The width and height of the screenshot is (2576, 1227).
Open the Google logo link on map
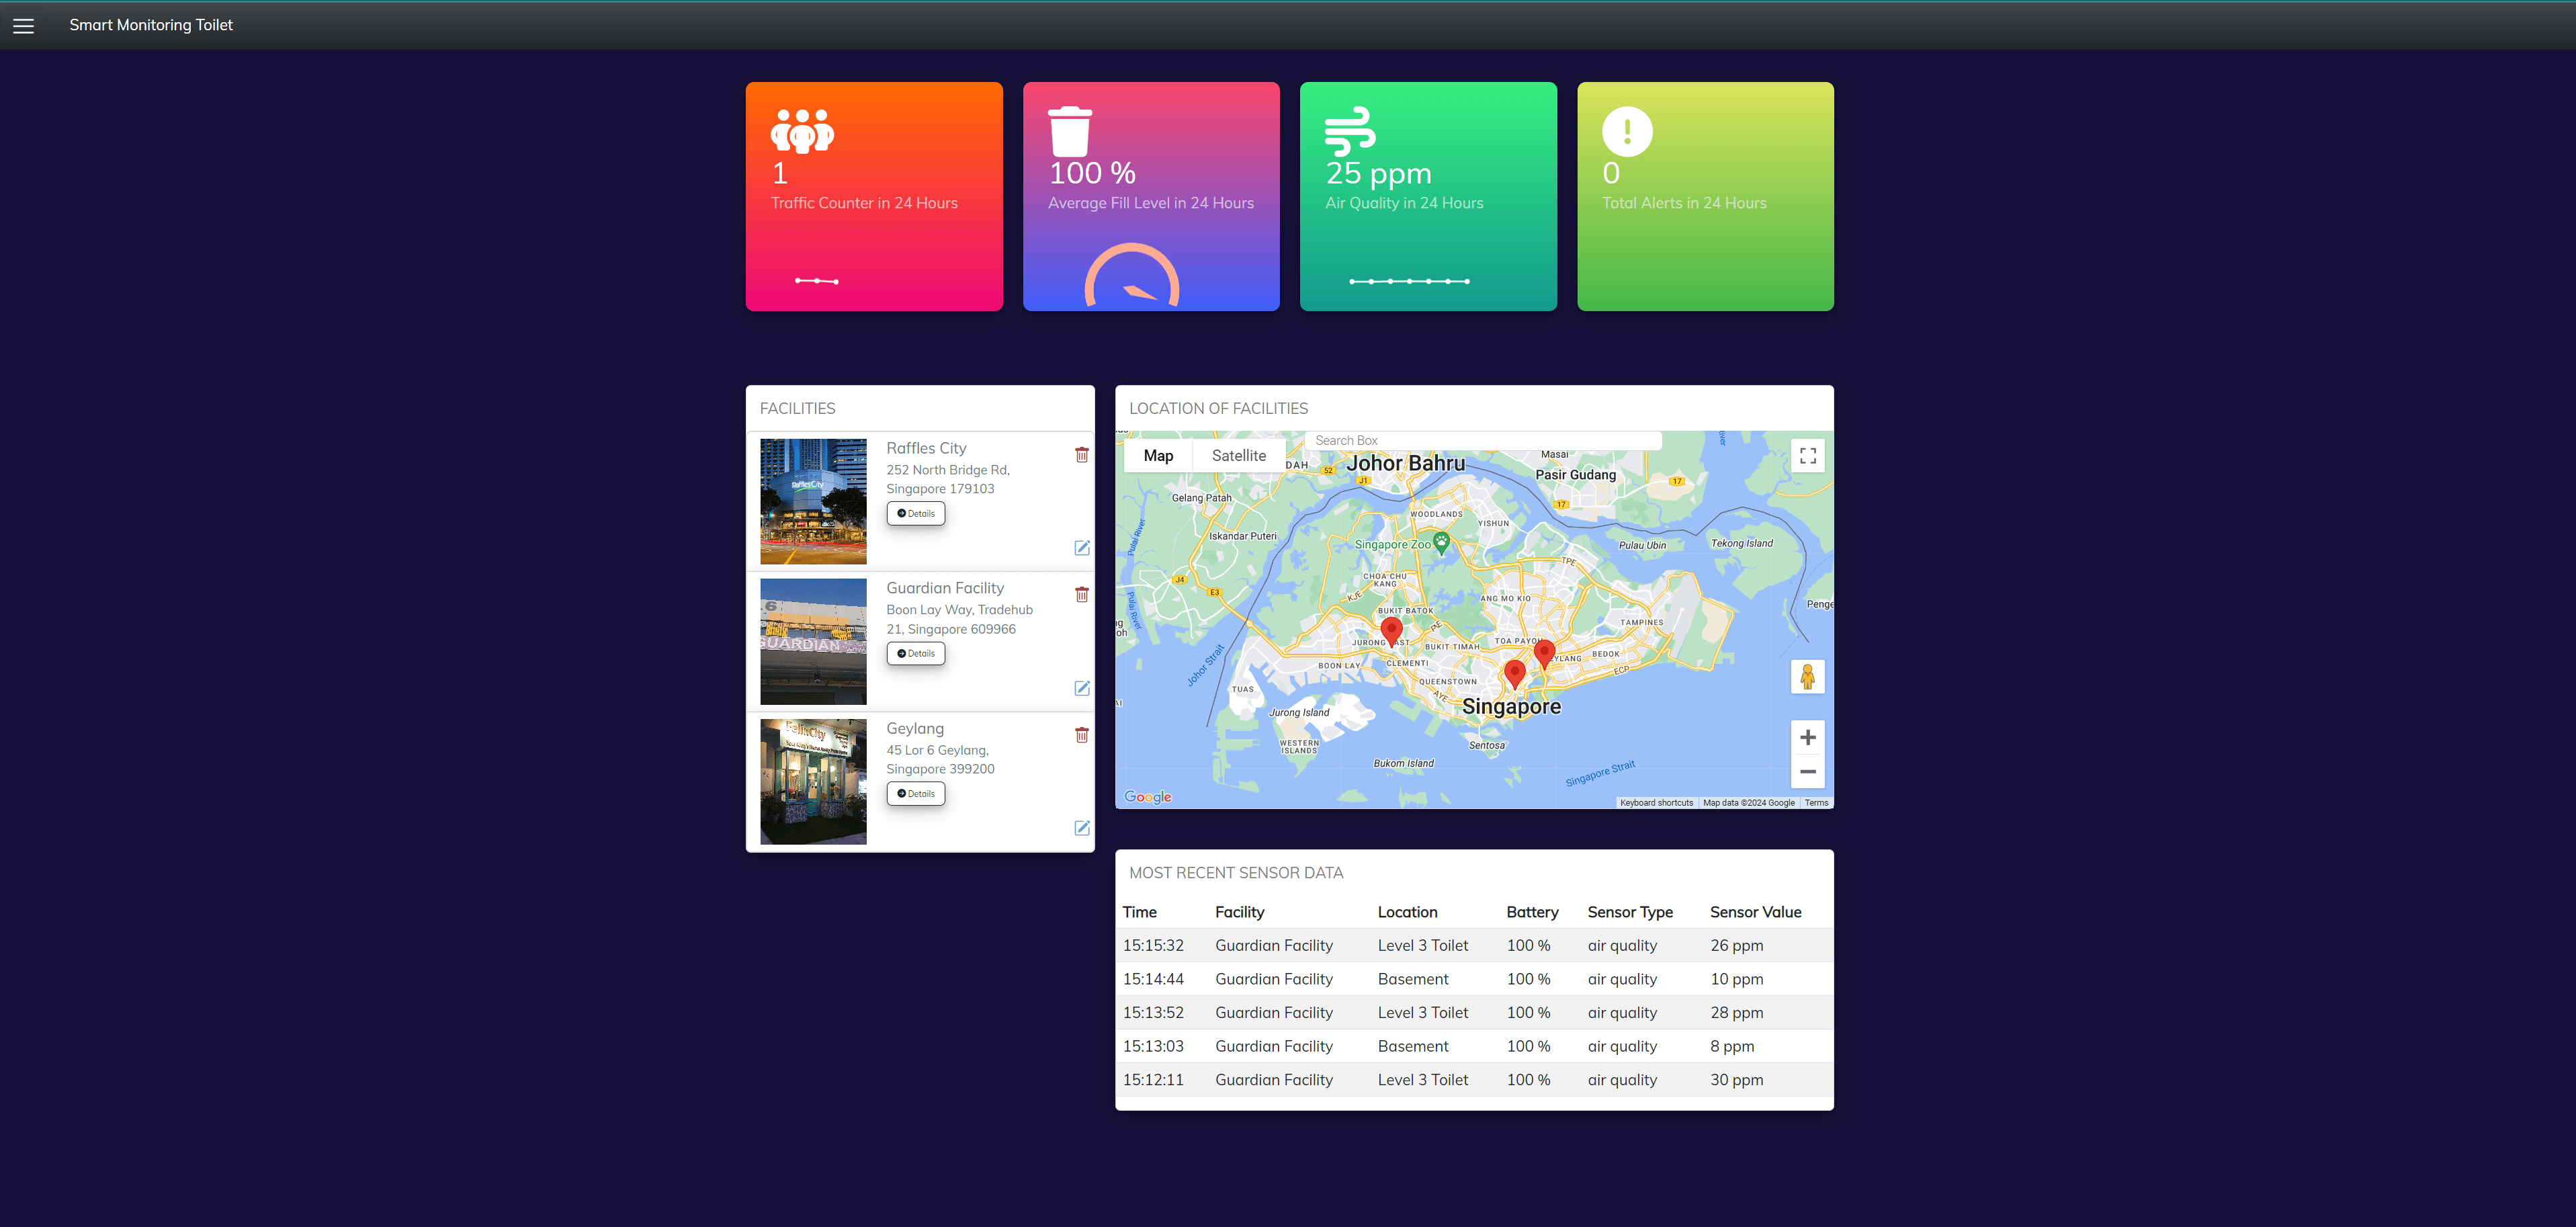click(1148, 797)
